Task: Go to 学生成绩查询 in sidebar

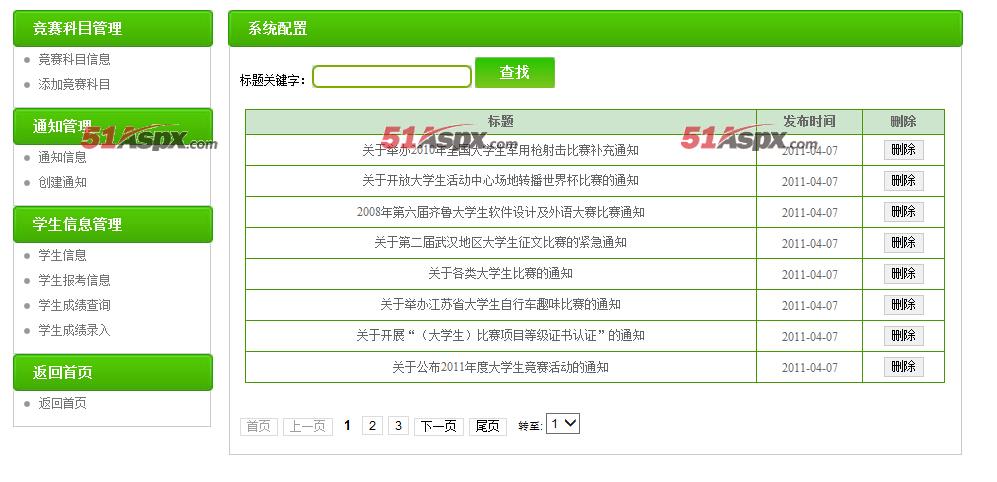Action: [x=74, y=305]
